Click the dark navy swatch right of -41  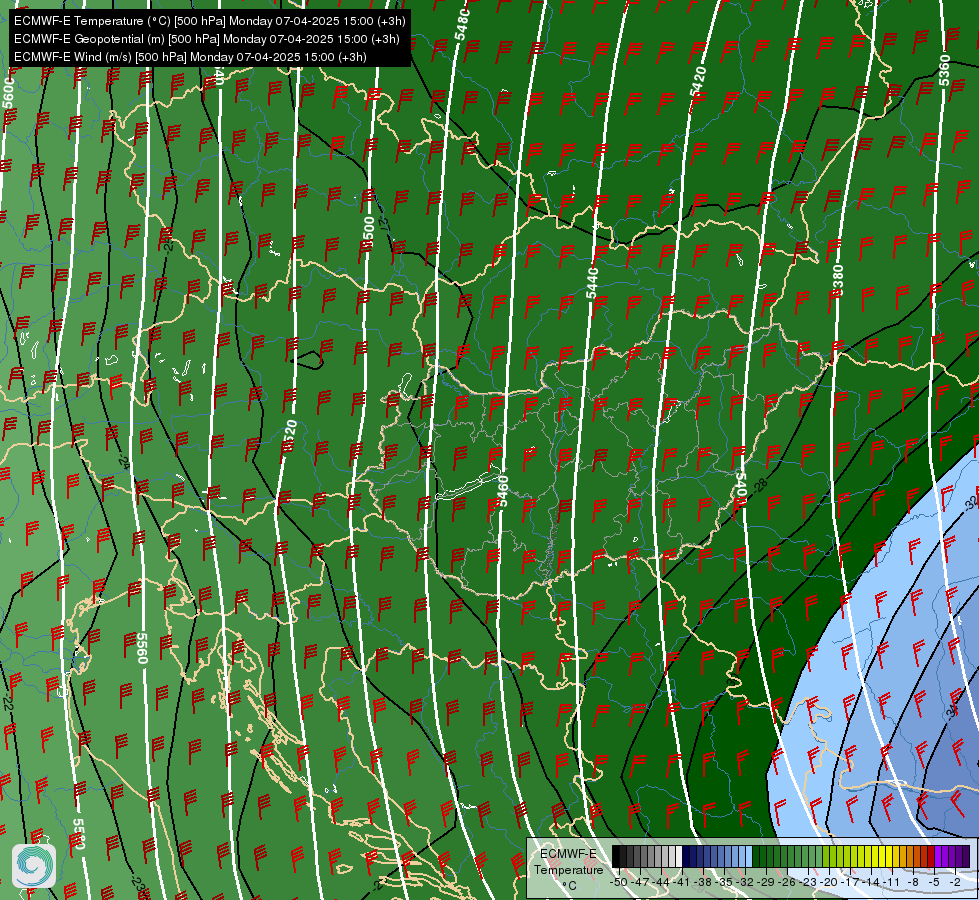click(x=686, y=856)
